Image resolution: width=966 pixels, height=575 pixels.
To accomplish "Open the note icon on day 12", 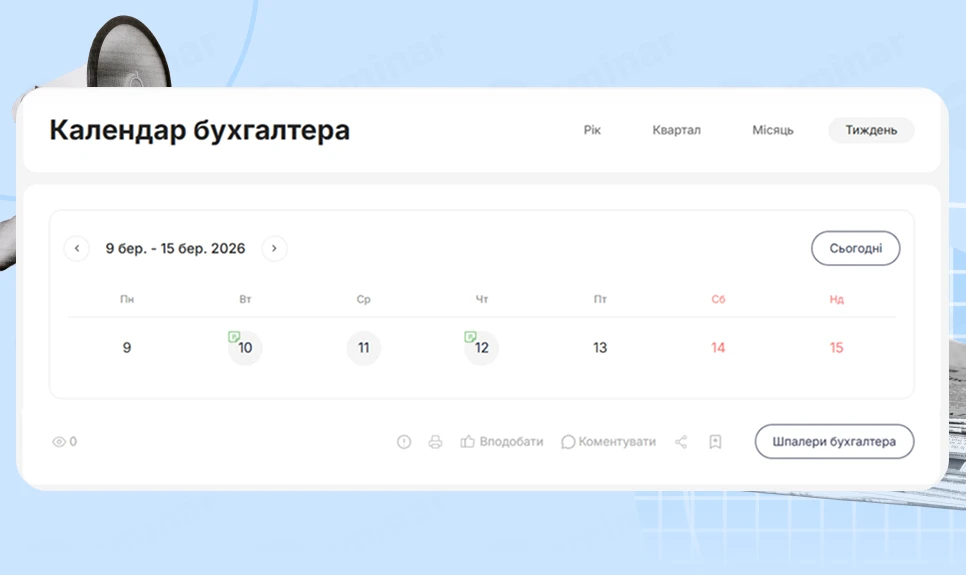I will tap(470, 336).
